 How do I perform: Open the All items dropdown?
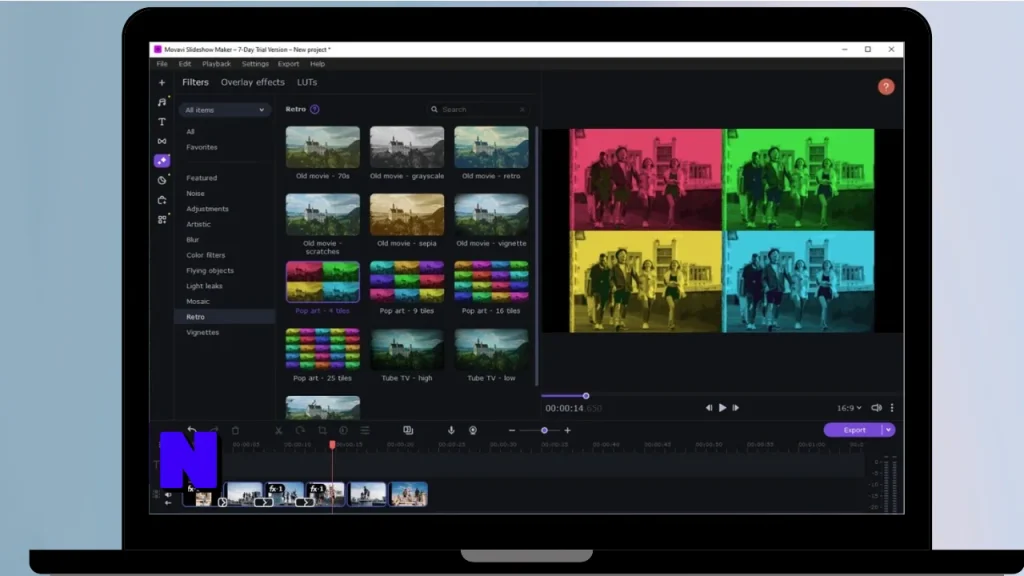click(224, 110)
